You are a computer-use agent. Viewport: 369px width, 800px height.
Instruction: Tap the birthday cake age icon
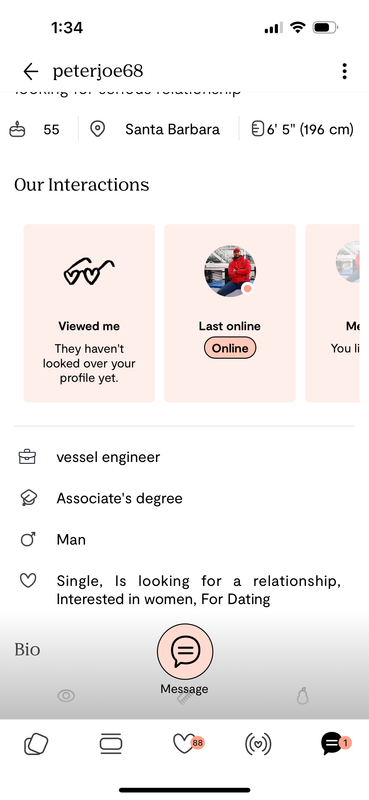point(17,130)
